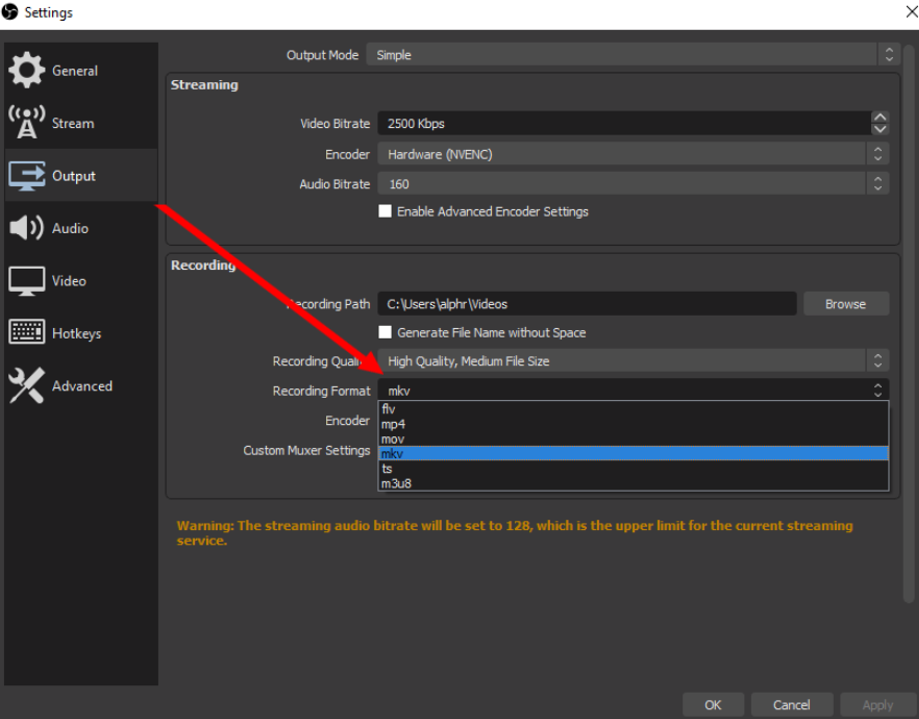Viewport: 919px width, 719px height.
Task: Select the Stream antenna icon
Action: point(26,122)
